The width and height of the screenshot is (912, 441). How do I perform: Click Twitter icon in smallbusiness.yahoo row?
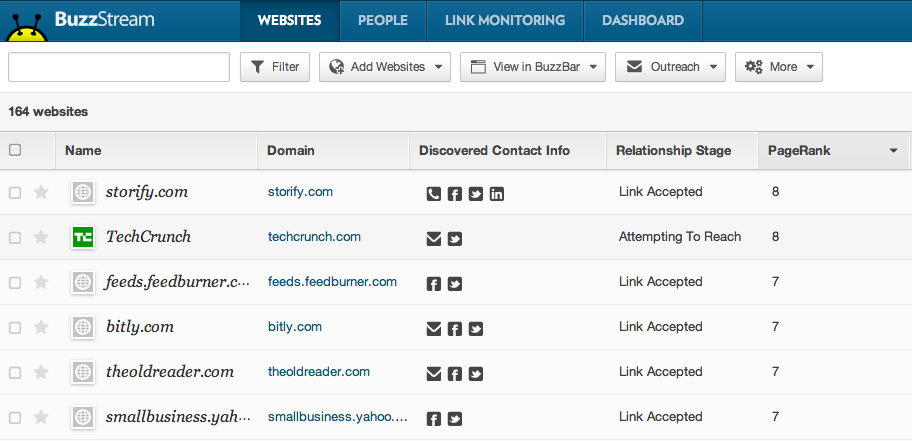tap(455, 419)
